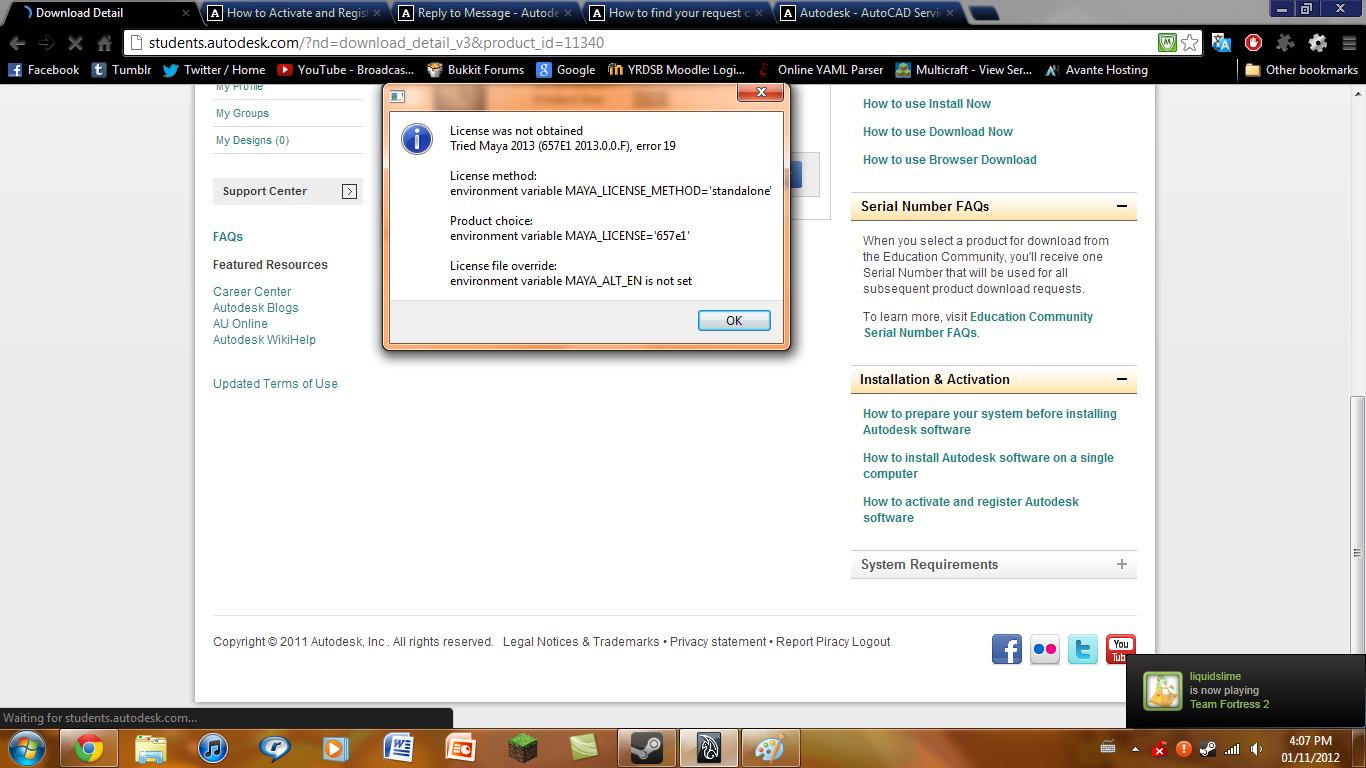Image resolution: width=1366 pixels, height=768 pixels.
Task: Open PowerPoint from the taskbar
Action: click(x=460, y=747)
